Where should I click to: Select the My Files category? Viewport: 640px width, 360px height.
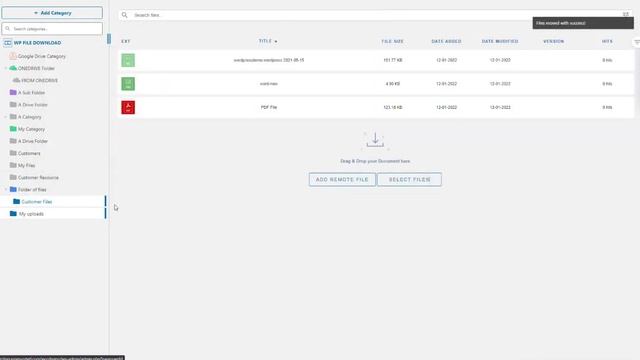[27, 165]
